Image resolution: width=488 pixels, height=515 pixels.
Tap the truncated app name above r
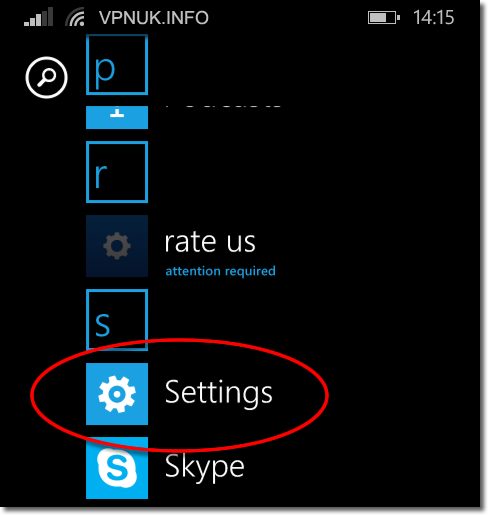click(x=223, y=107)
